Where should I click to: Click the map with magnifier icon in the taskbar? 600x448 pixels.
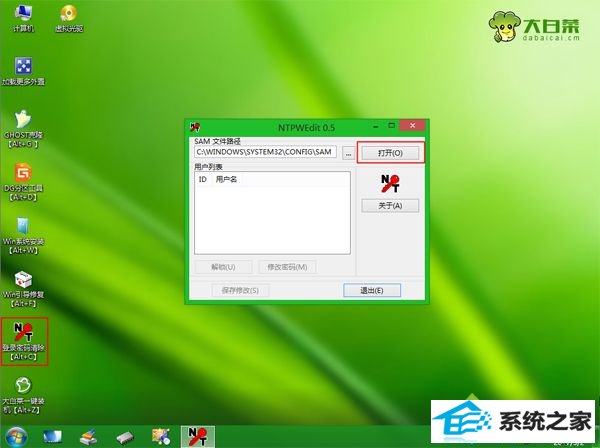click(161, 437)
